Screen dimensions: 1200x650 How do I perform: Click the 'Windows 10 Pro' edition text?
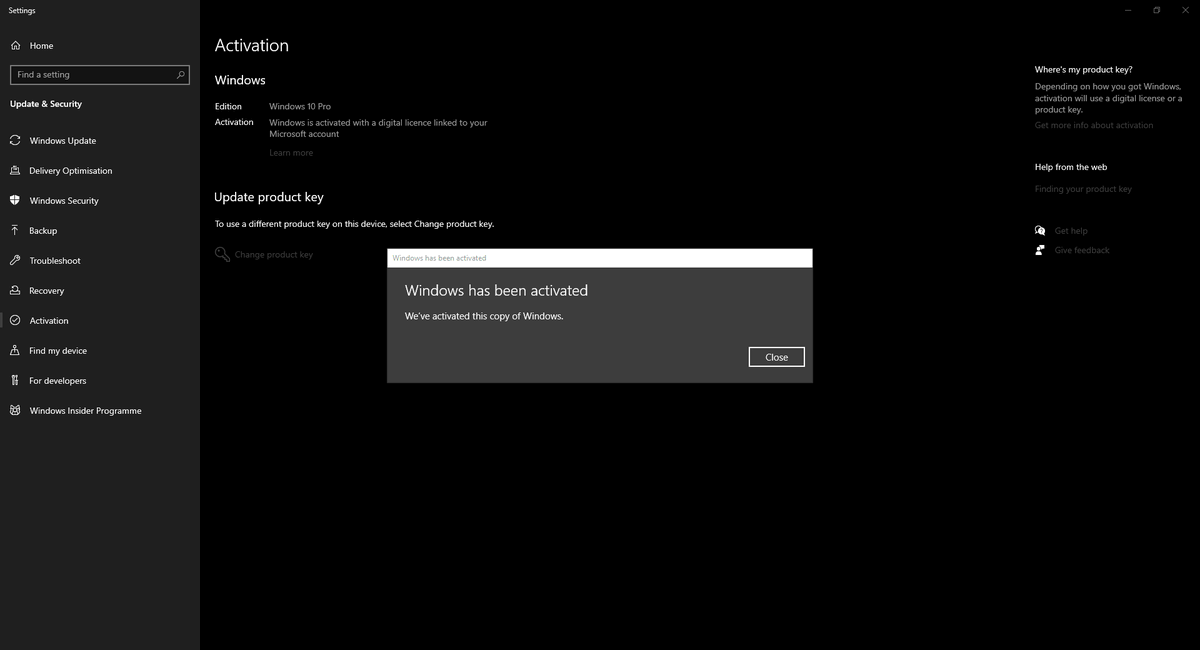(300, 106)
